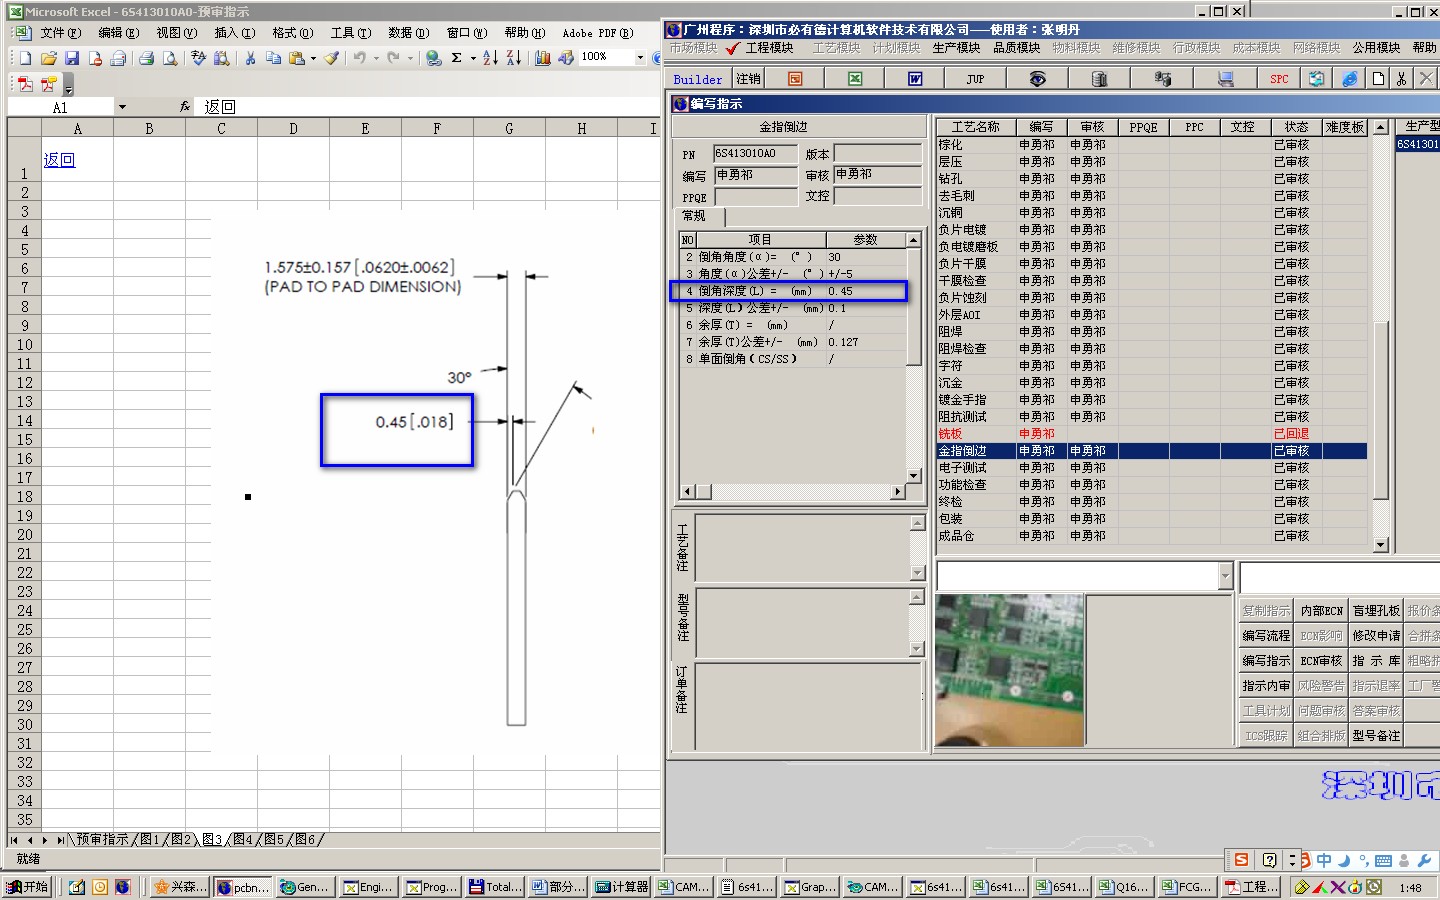1440x900 pixels.
Task: Click the JUP toolbar button
Action: click(x=975, y=78)
